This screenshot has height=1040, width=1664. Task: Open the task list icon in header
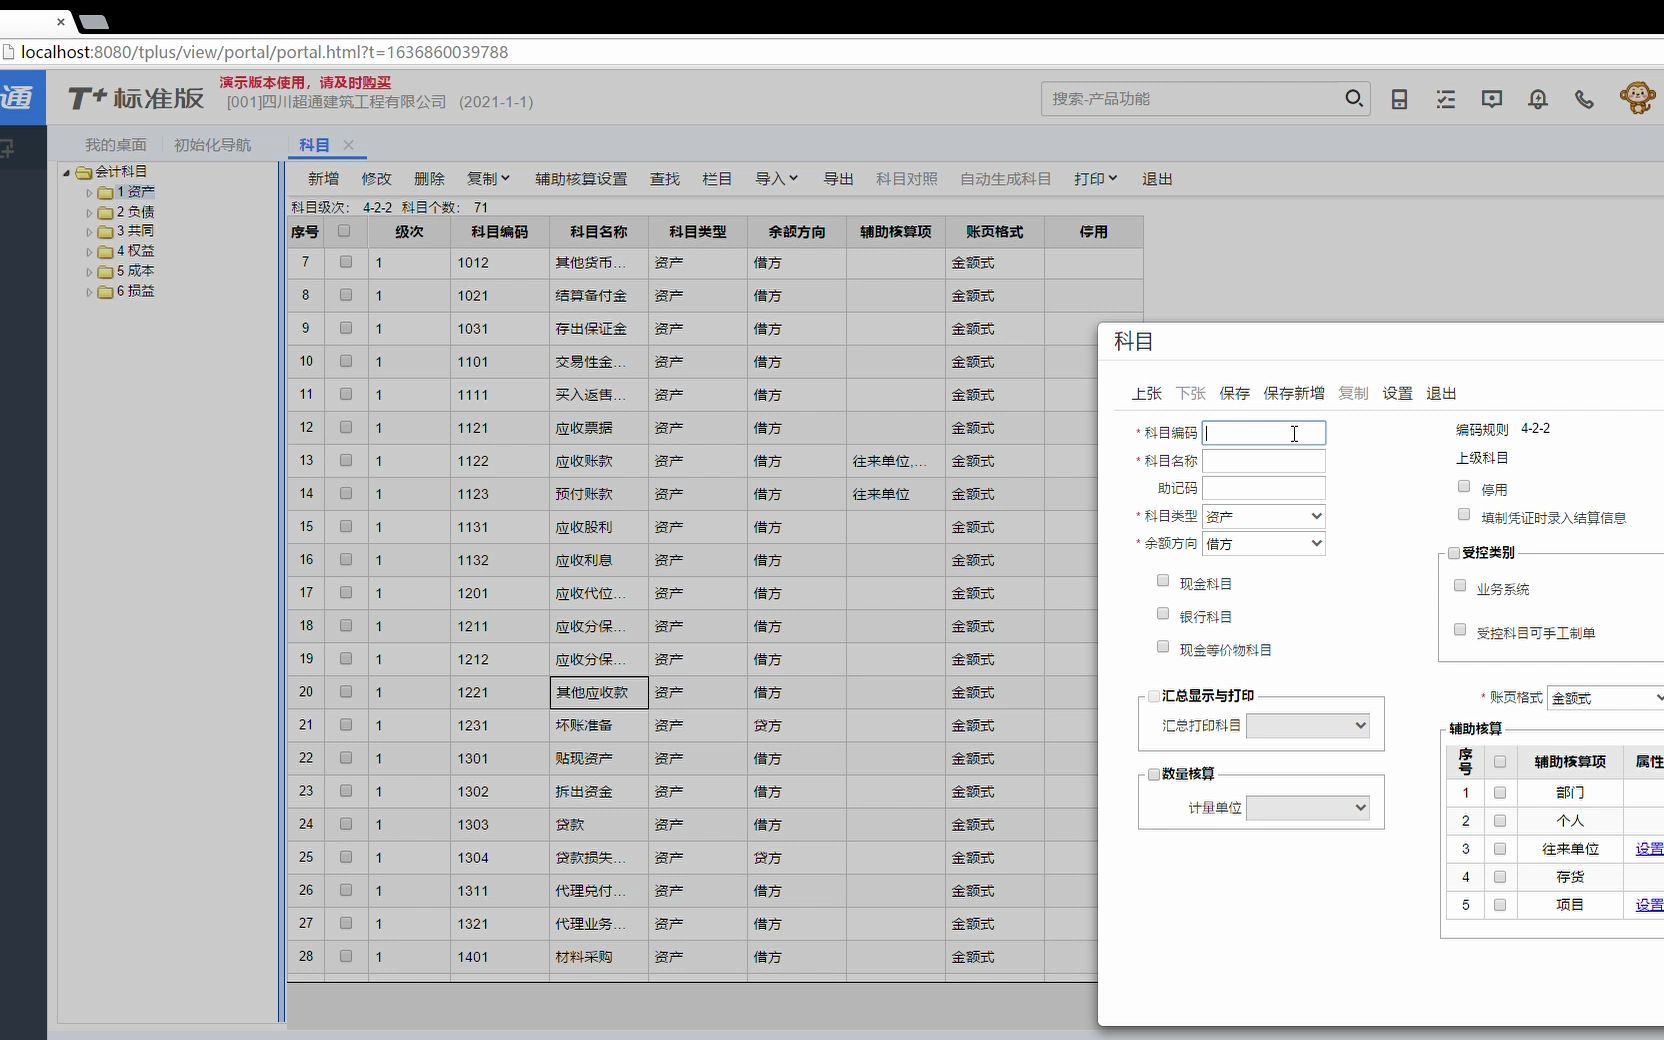pyautogui.click(x=1446, y=99)
